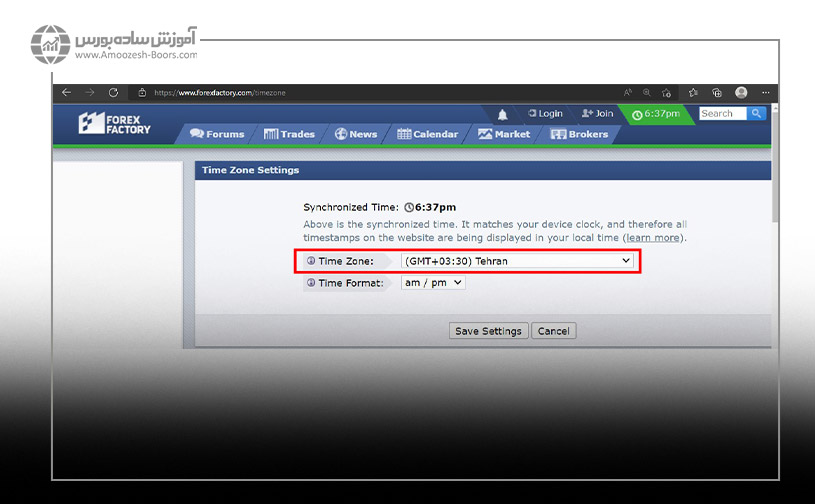Open the Brokers tab
Screen dimensions: 815x504
tap(580, 134)
